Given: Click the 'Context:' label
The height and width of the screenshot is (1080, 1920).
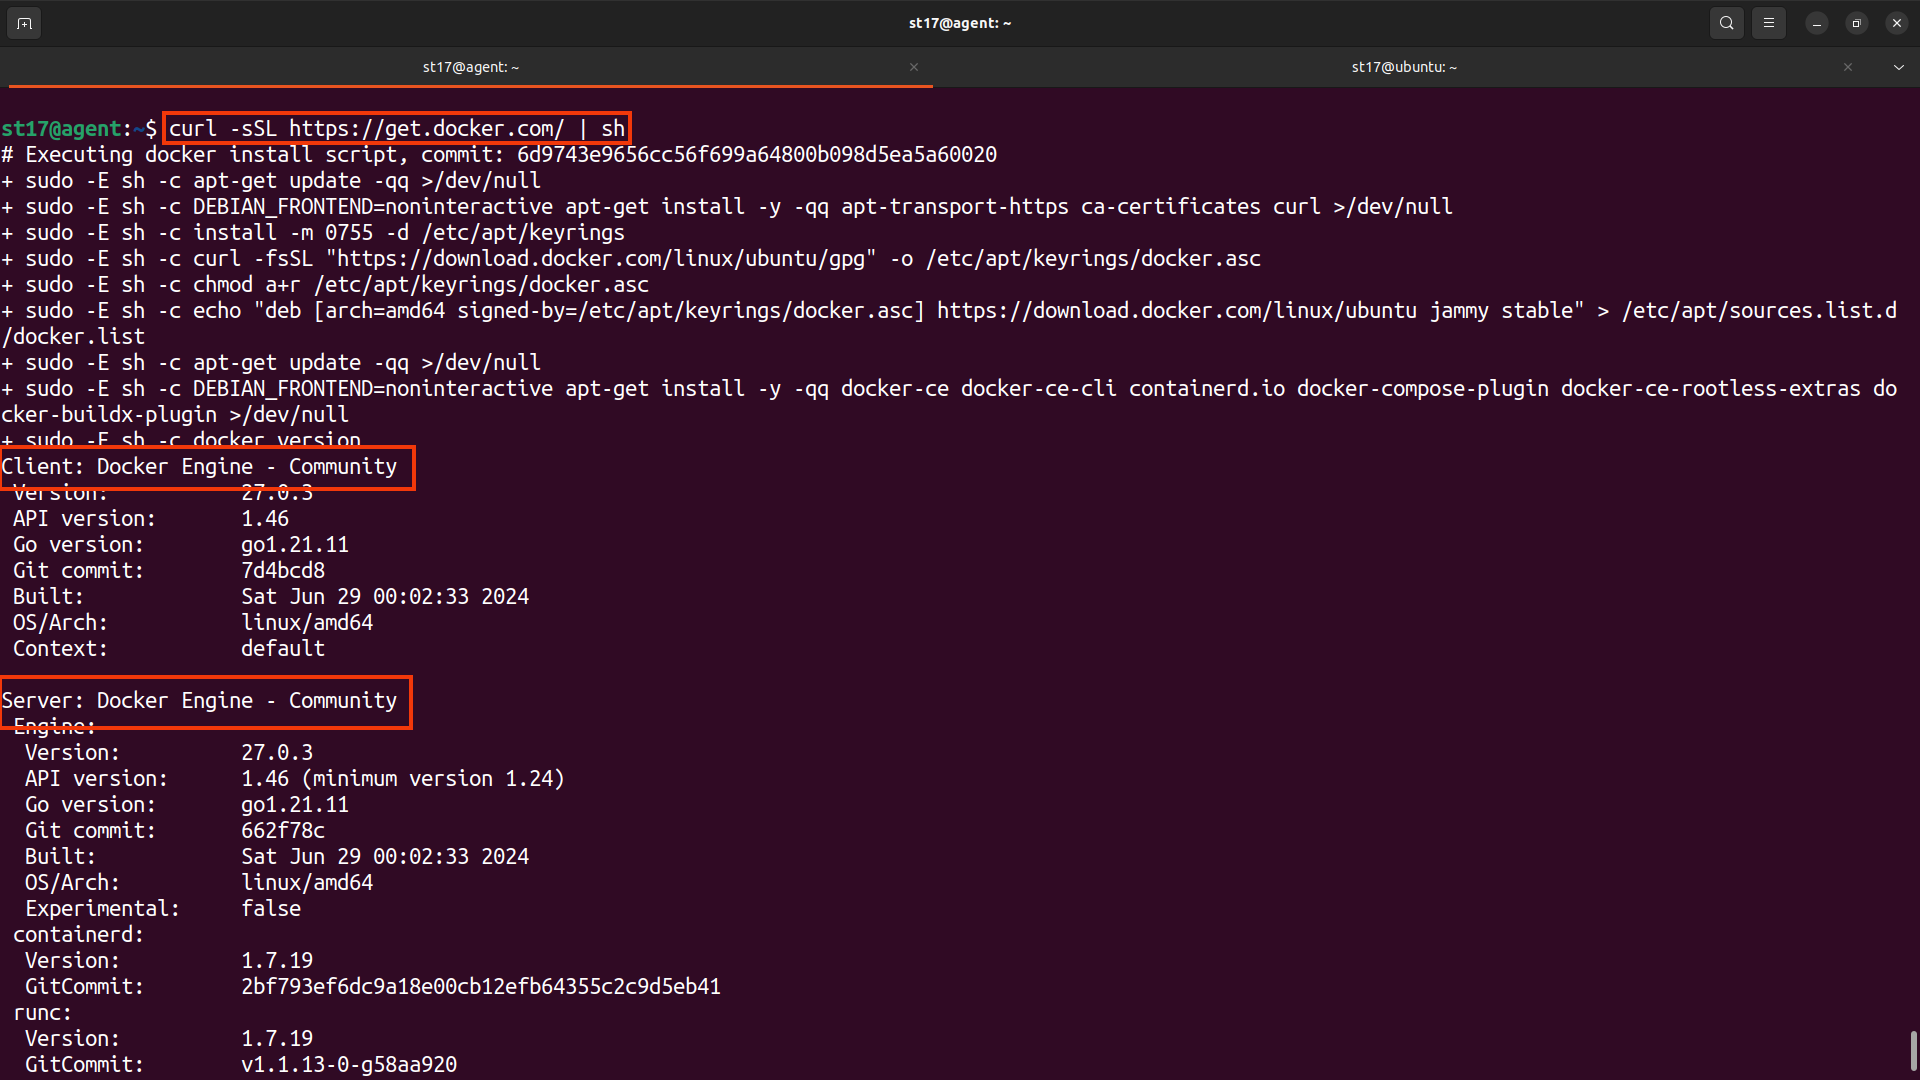Looking at the screenshot, I should tap(60, 649).
